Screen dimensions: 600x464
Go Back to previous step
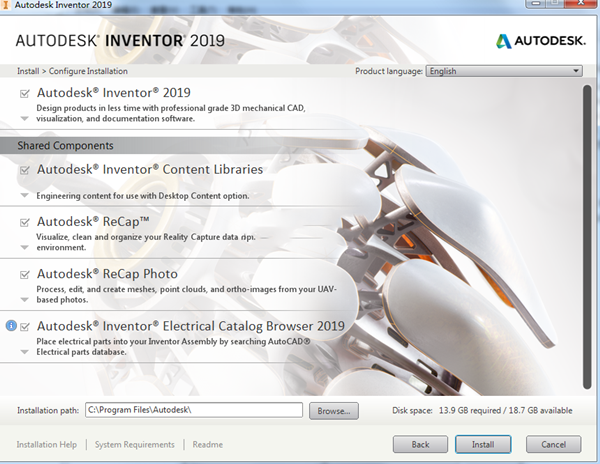420,444
